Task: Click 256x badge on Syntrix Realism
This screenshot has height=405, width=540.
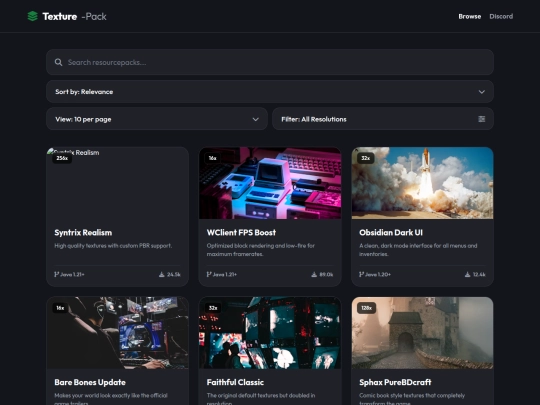Action: (62, 158)
